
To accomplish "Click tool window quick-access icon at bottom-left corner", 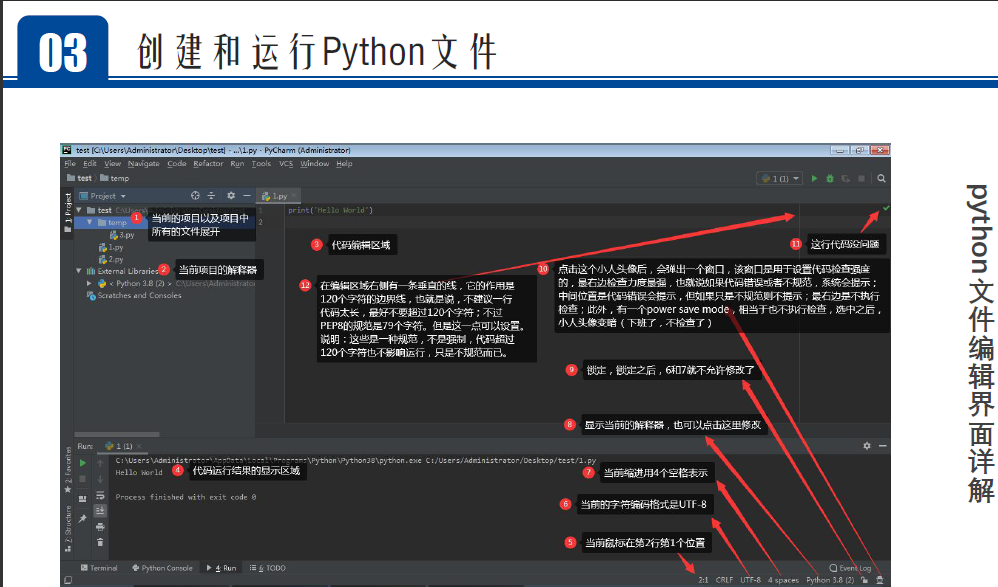I will 68,580.
